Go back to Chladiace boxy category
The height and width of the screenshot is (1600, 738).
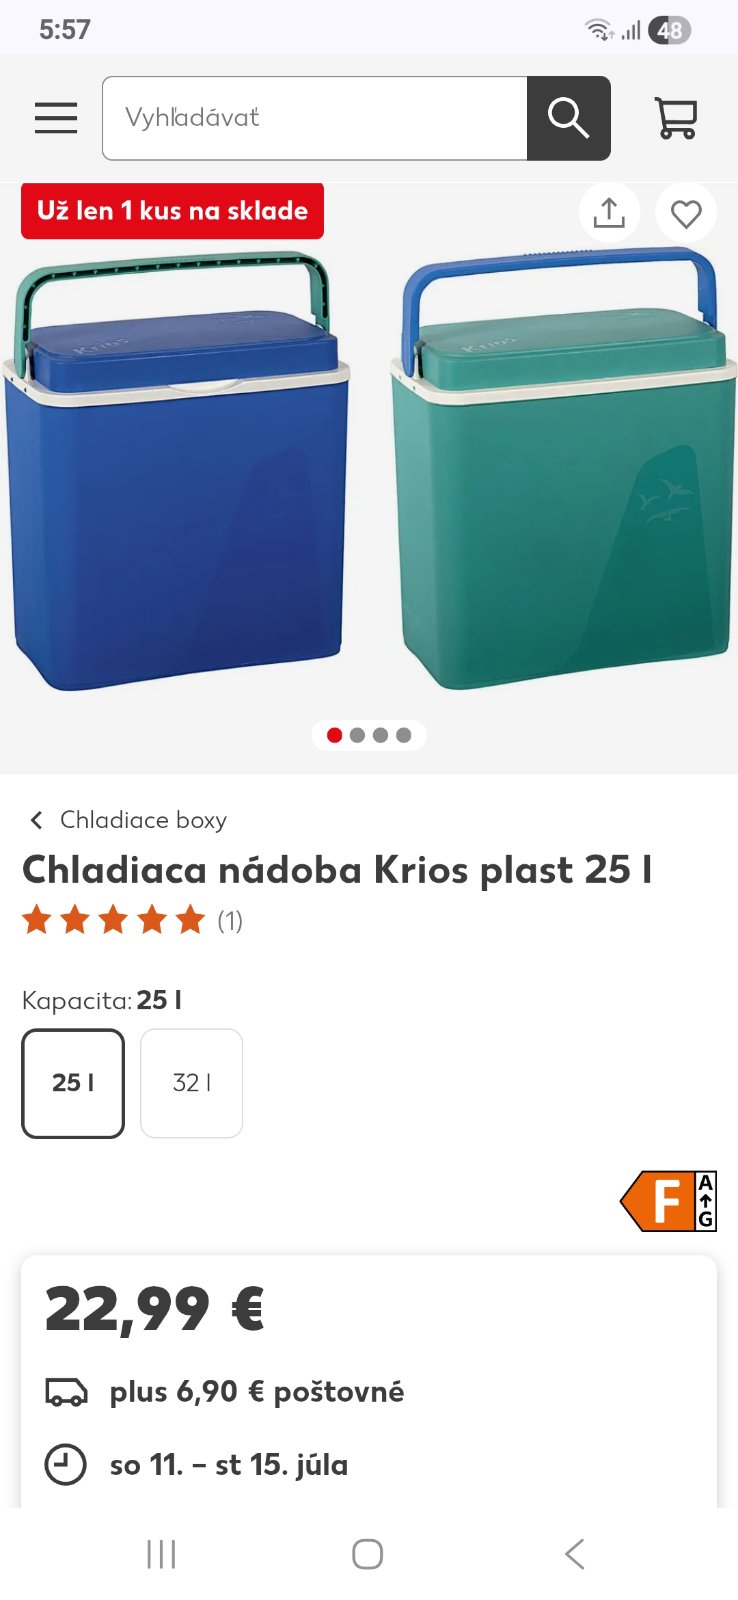pyautogui.click(x=143, y=820)
